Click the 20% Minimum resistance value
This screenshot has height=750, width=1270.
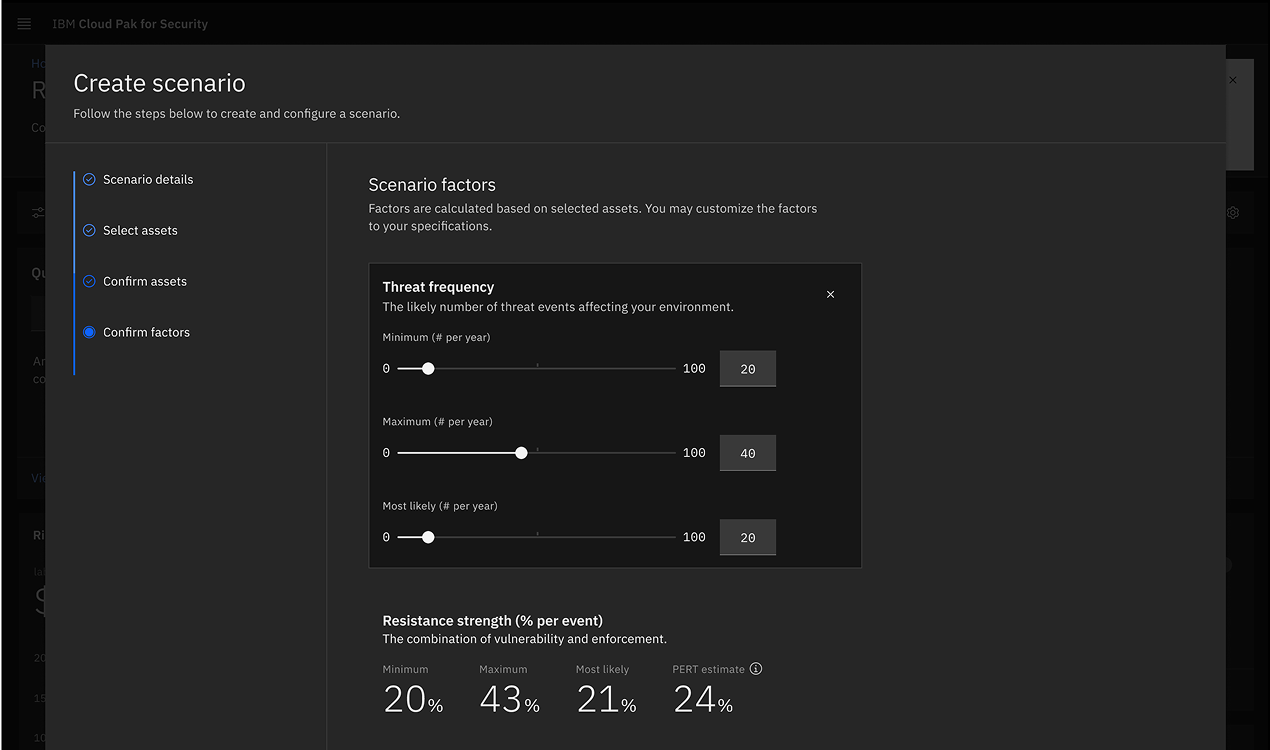[413, 699]
